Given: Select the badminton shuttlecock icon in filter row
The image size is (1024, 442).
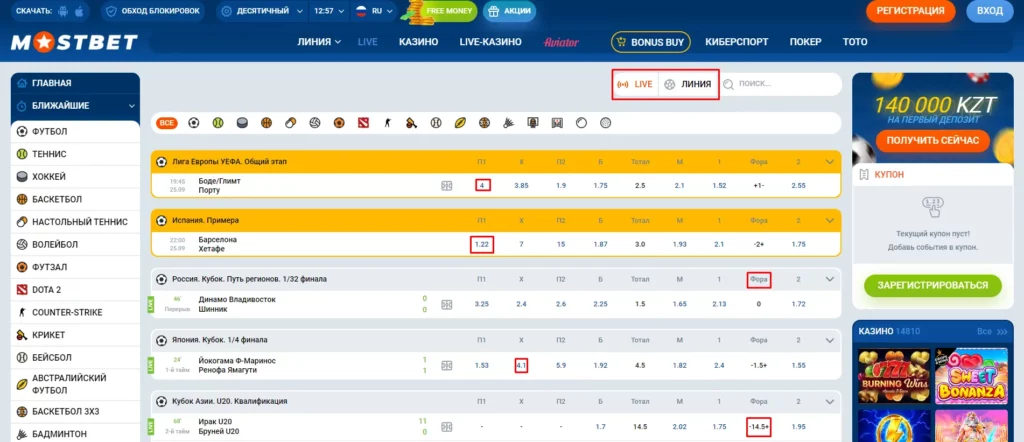Looking at the screenshot, I should (509, 123).
